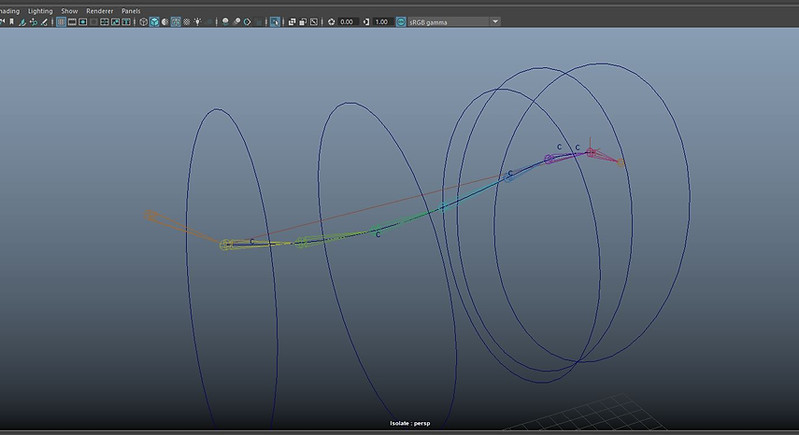The image size is (799, 435).
Task: Activate the 2D pan/zoom icon
Action: pos(33,22)
